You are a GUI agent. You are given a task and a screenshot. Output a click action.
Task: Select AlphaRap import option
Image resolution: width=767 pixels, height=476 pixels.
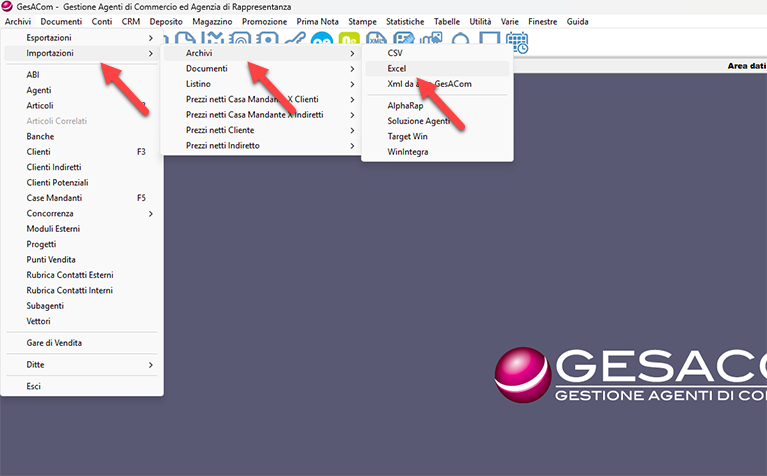click(406, 105)
